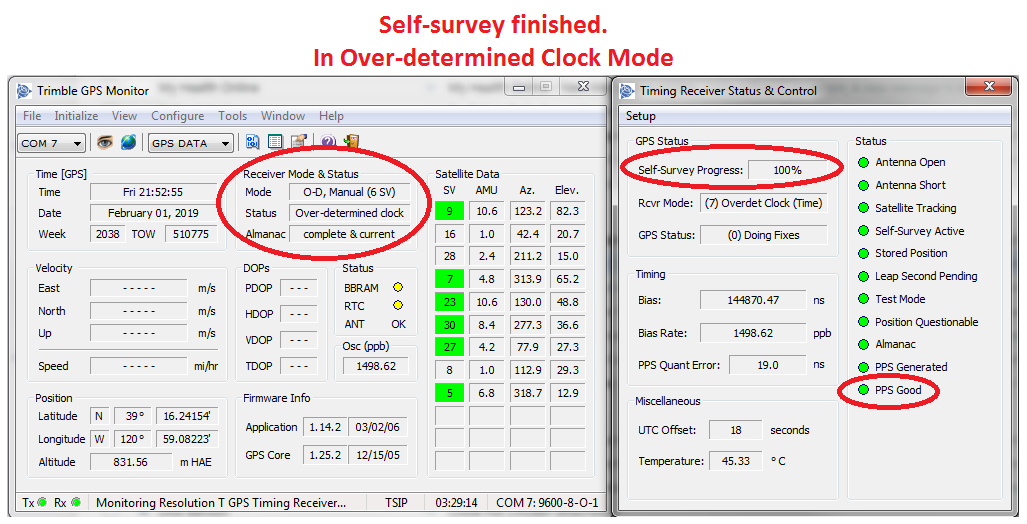Click the Rcvr Mode Overdet Clock field
The height and width of the screenshot is (524, 1027).
point(764,203)
